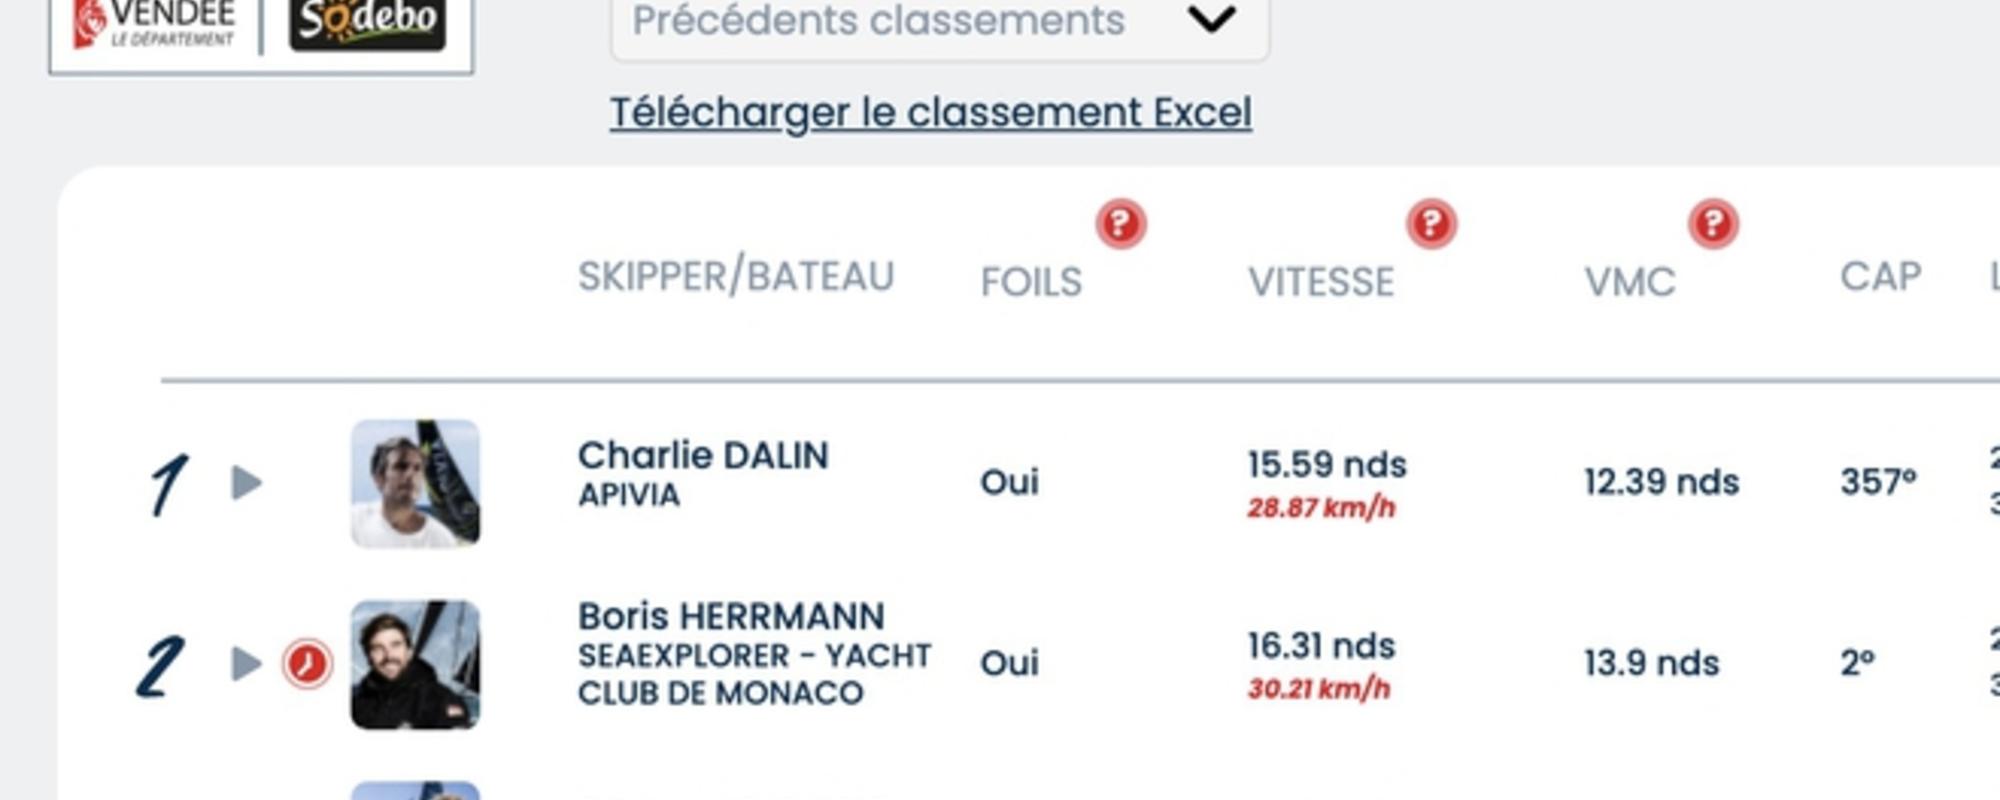Click the Sodebo sponsor logo
This screenshot has height=800, width=2000.
point(367,22)
